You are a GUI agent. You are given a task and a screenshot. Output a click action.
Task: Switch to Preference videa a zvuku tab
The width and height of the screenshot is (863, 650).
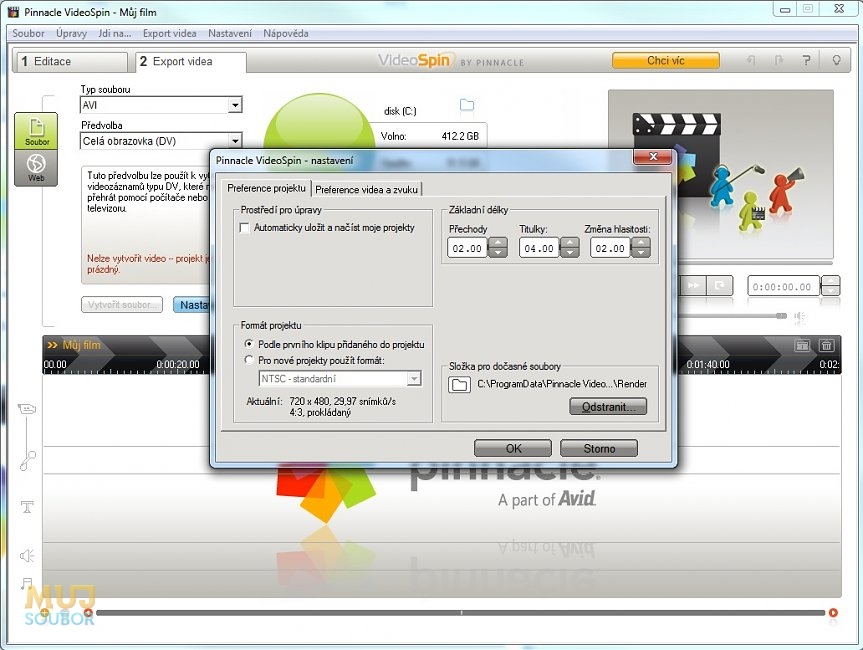(367, 189)
